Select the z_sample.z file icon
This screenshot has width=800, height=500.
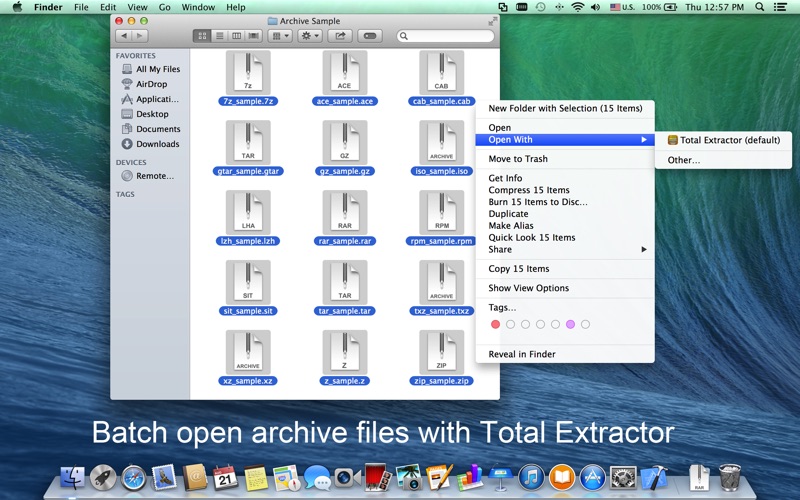pyautogui.click(x=344, y=352)
